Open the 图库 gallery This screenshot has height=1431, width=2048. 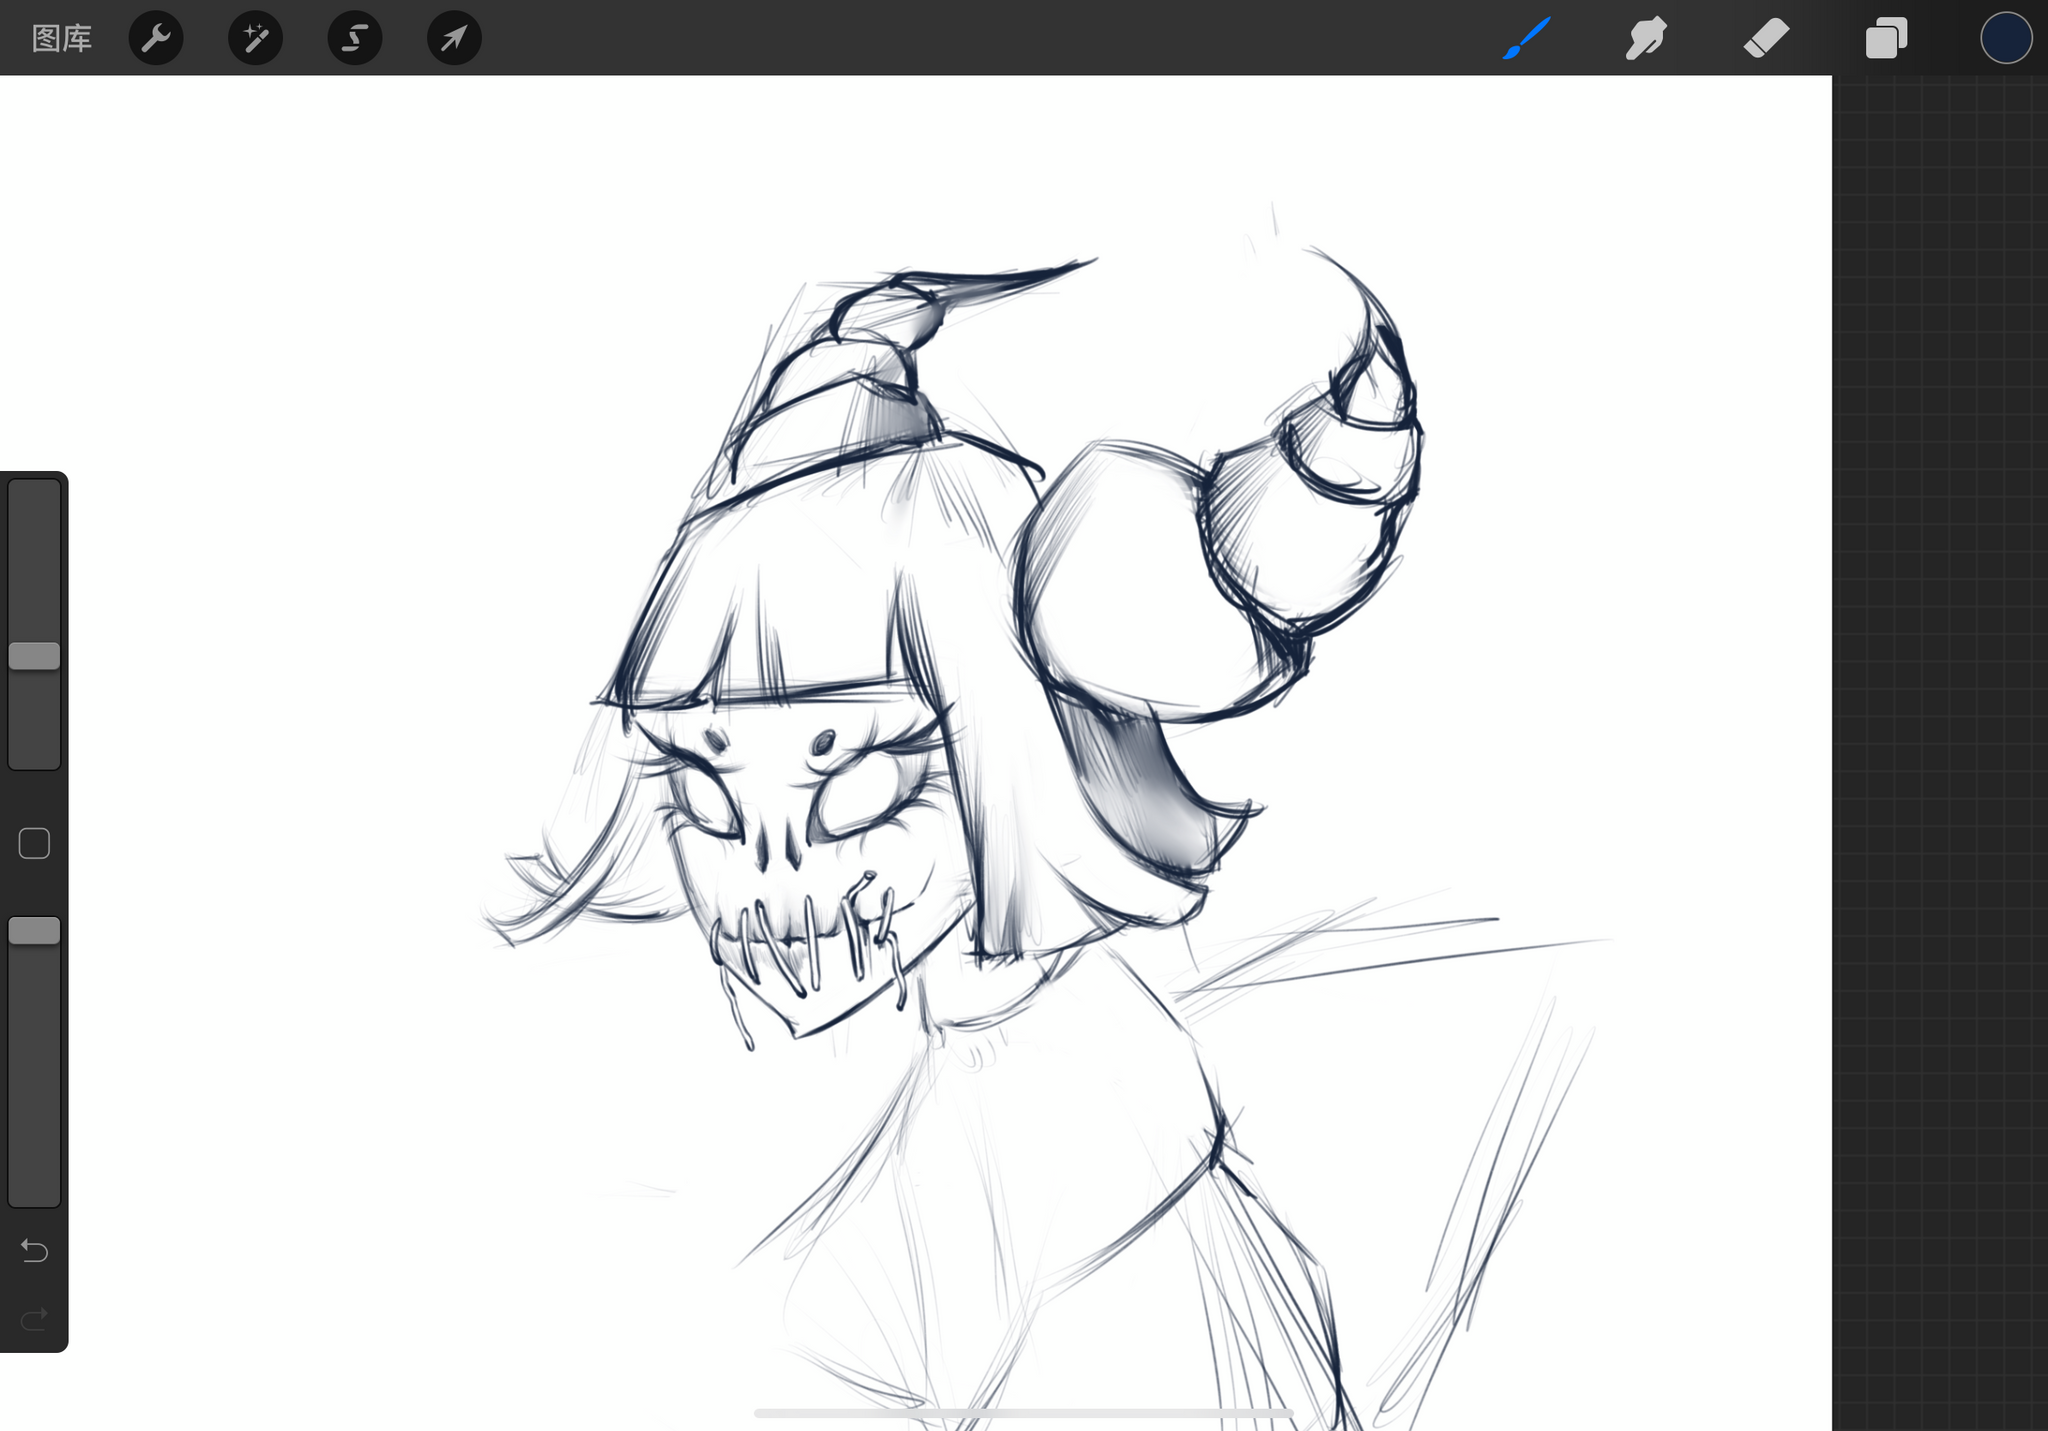pos(62,38)
